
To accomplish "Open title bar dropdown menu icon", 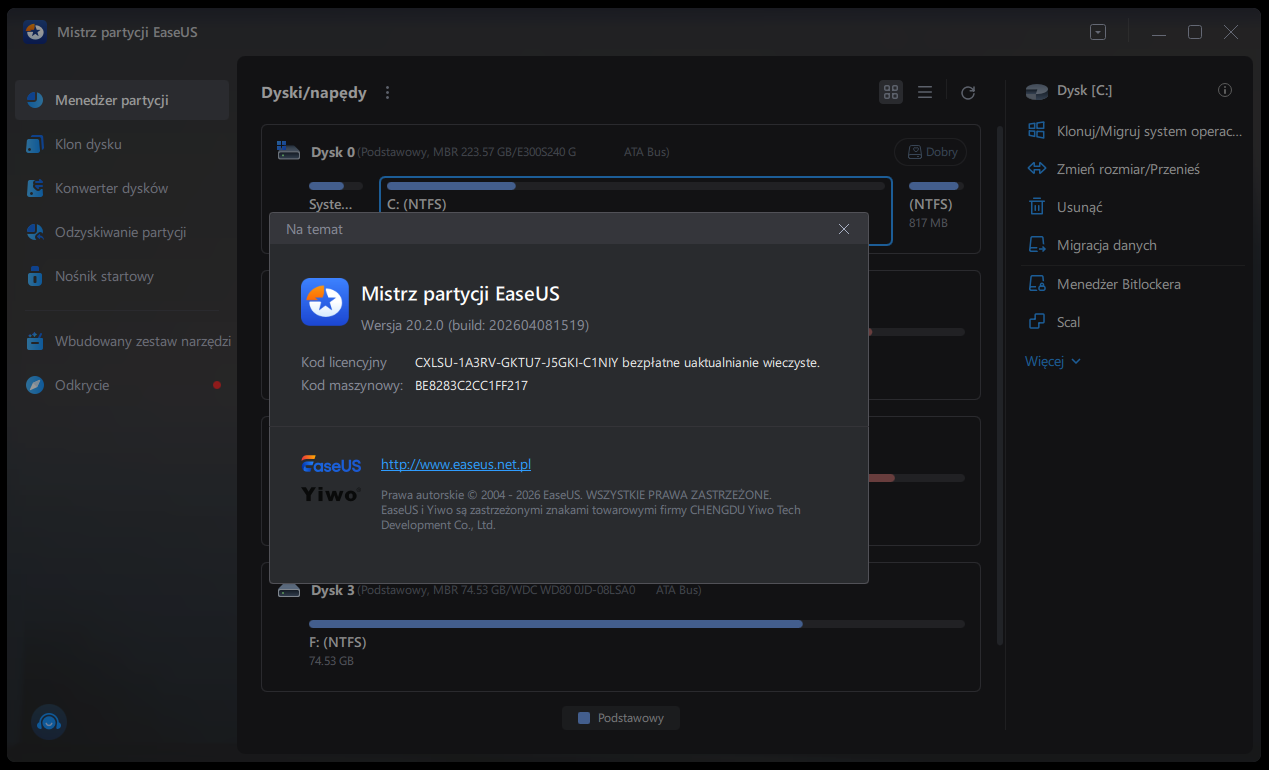I will (x=1098, y=32).
